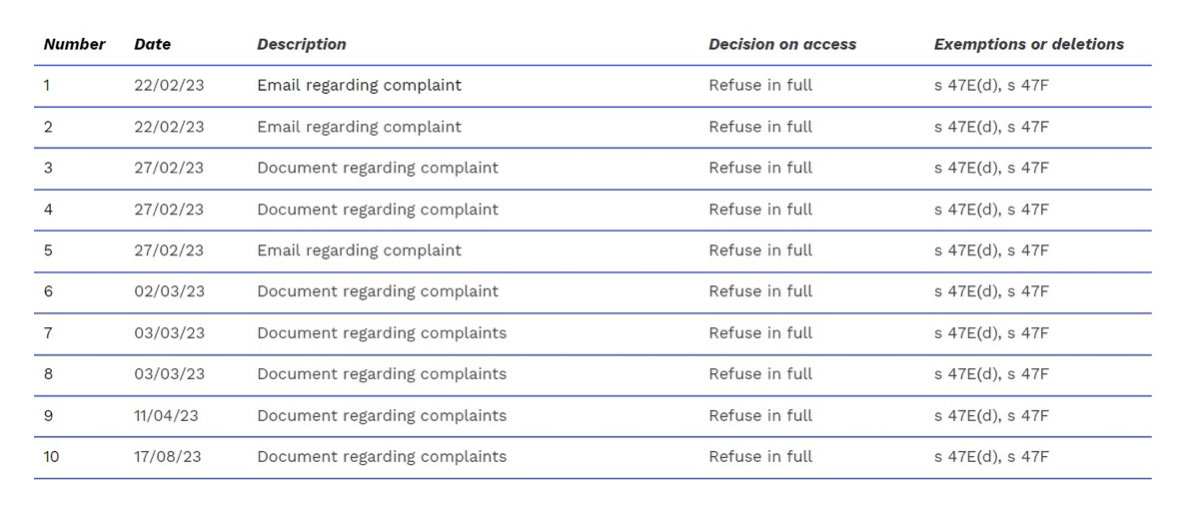
Task: Select the Exemptions or deletions header
Action: pos(1028,44)
